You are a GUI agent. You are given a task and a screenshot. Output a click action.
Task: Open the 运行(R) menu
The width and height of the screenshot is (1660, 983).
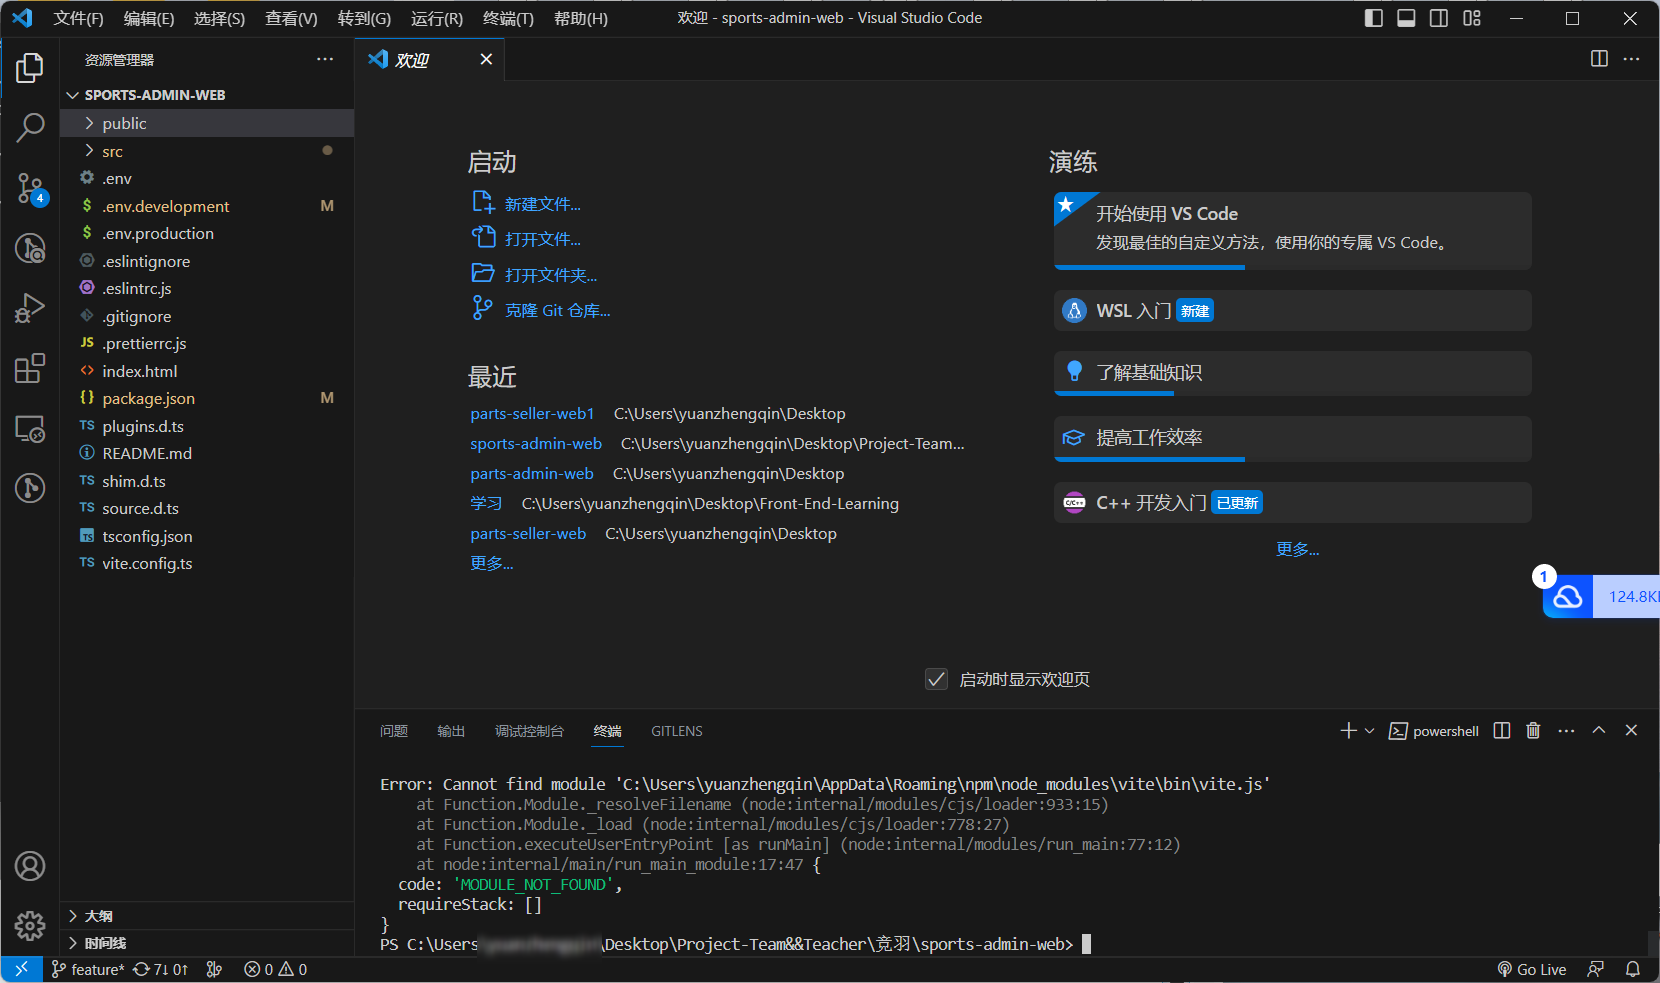point(437,18)
